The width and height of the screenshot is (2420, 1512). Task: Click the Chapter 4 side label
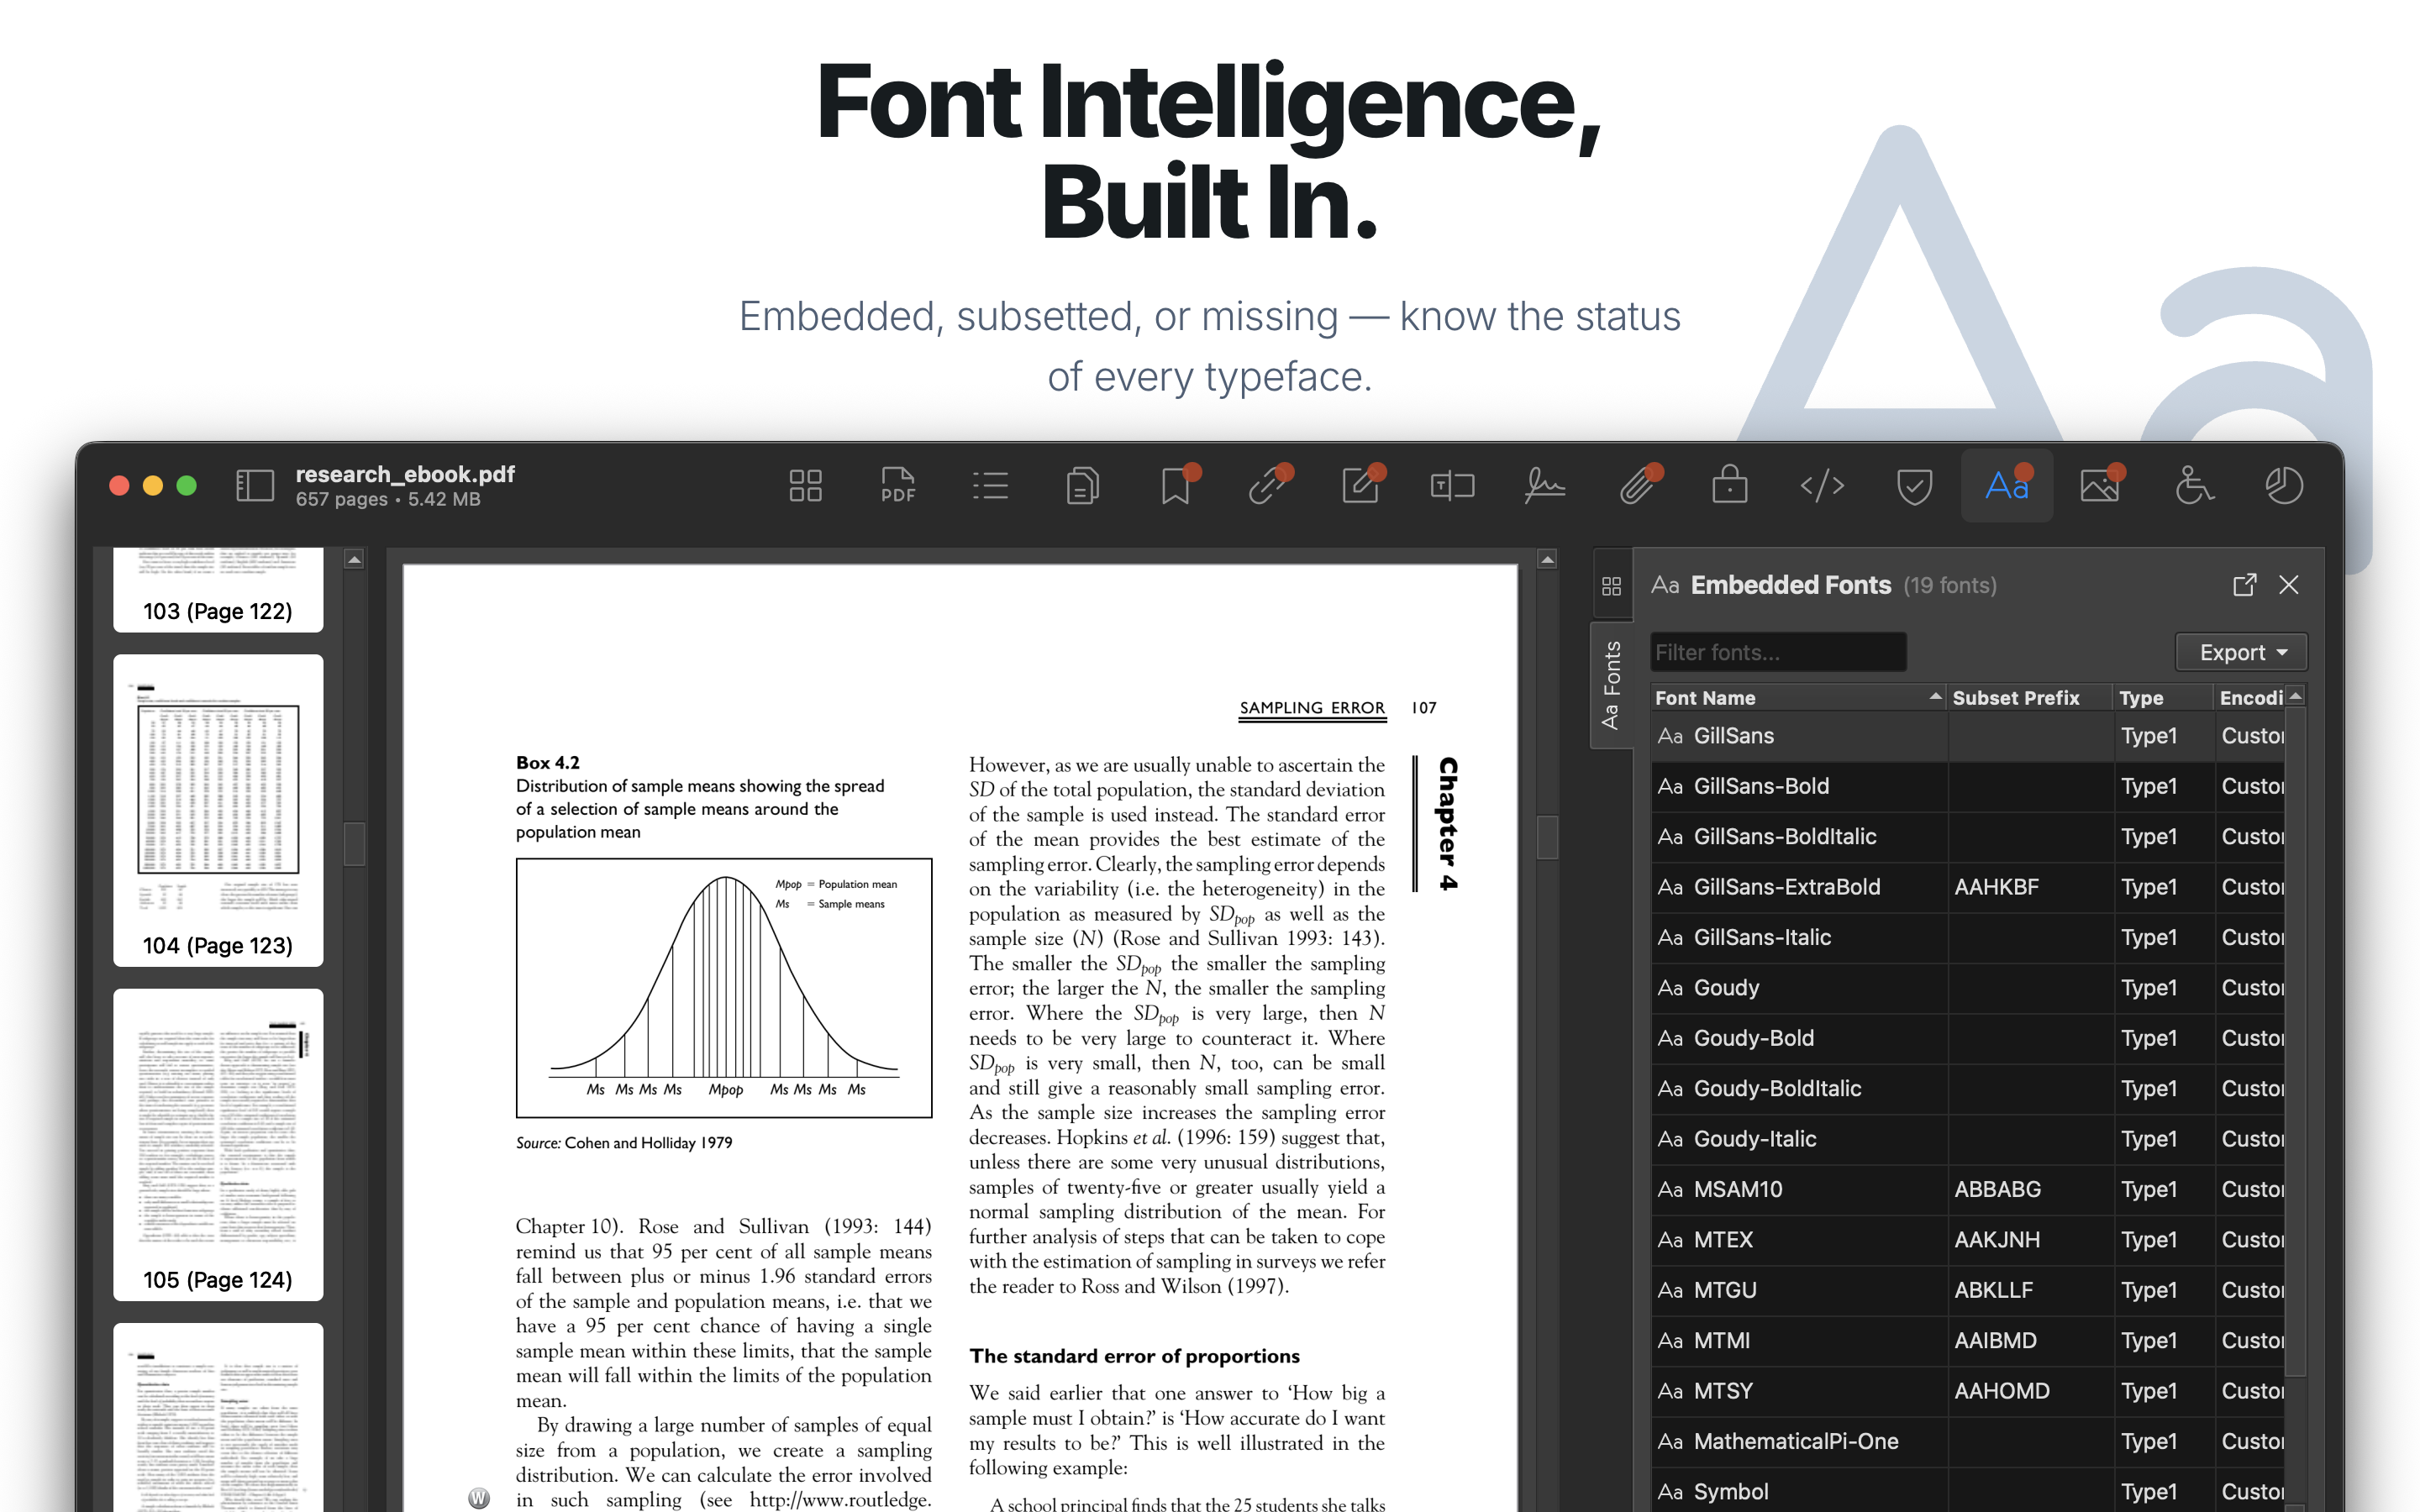click(x=1447, y=823)
